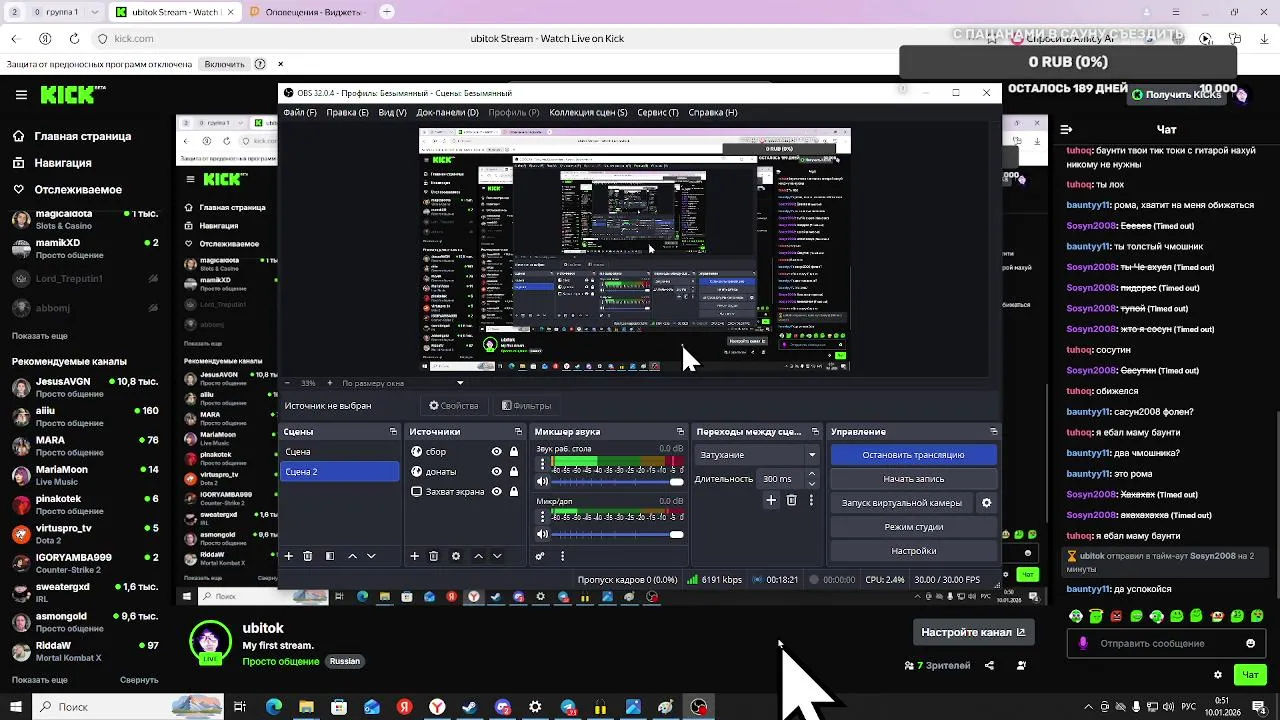The width and height of the screenshot is (1280, 720).
Task: Open chat settings gear icon
Action: tap(1218, 675)
